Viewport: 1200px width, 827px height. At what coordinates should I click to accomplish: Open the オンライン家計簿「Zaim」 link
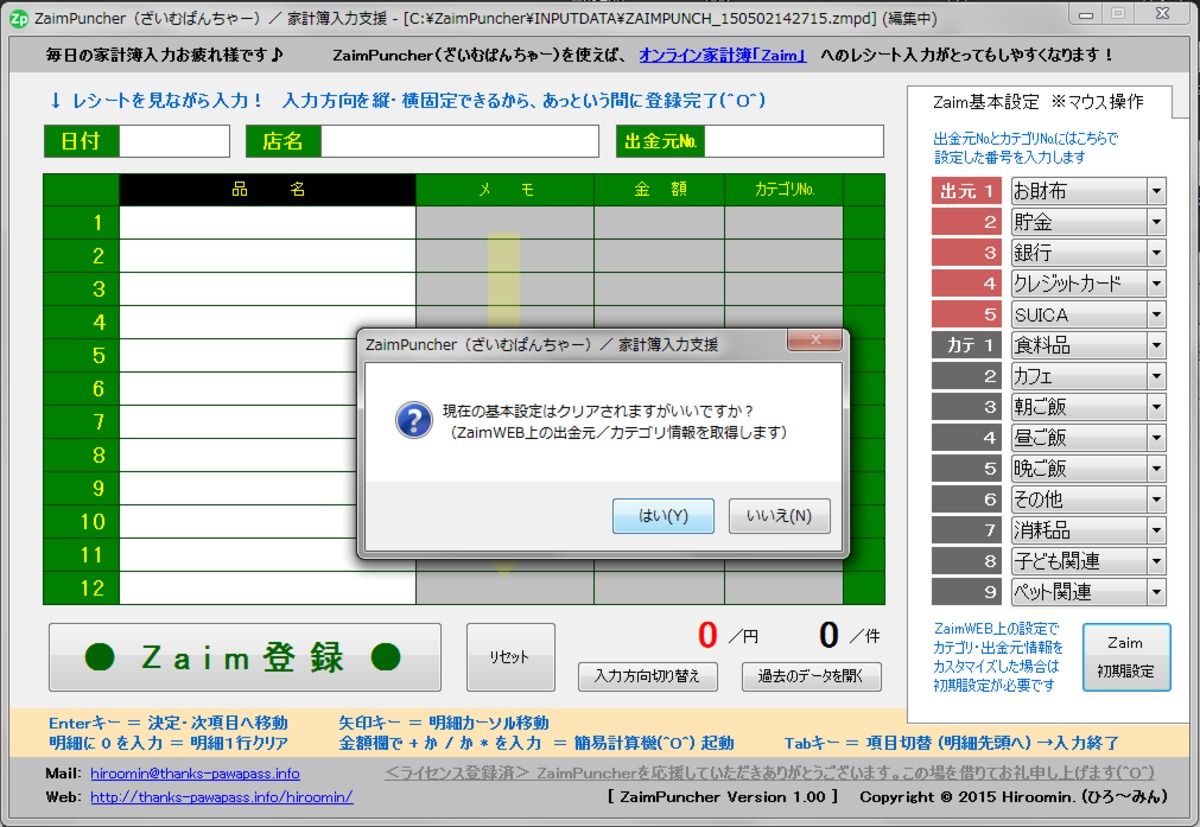point(723,55)
